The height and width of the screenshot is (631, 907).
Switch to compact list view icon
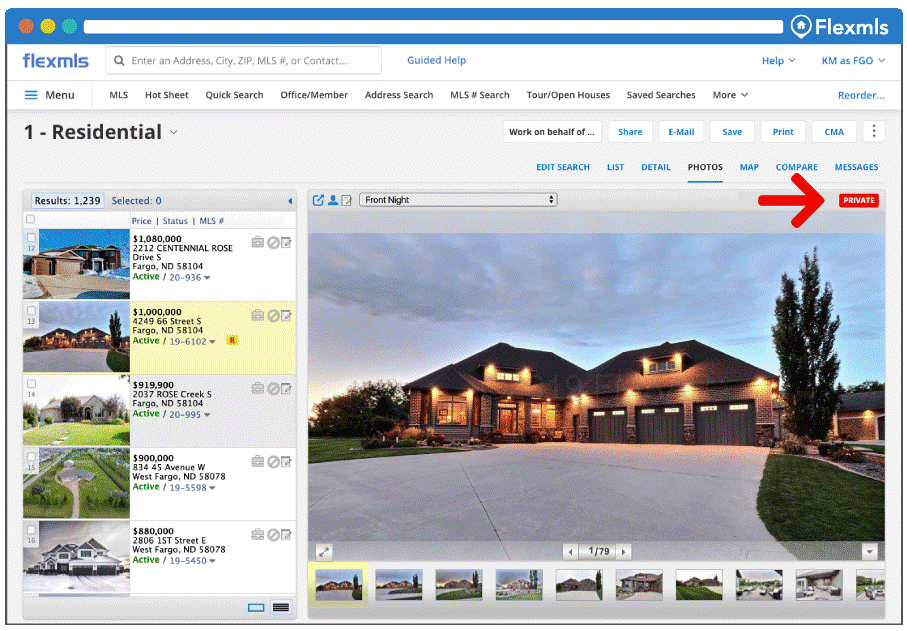(x=281, y=607)
